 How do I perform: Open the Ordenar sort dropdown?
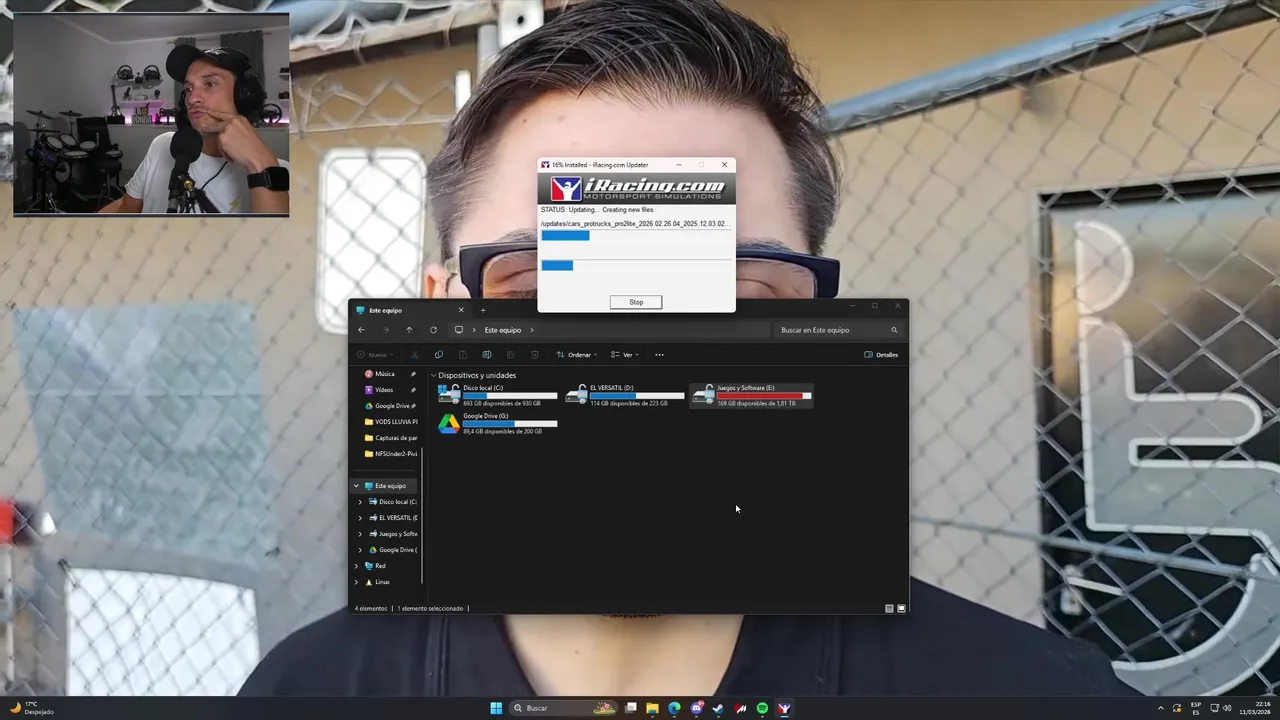[x=577, y=355]
